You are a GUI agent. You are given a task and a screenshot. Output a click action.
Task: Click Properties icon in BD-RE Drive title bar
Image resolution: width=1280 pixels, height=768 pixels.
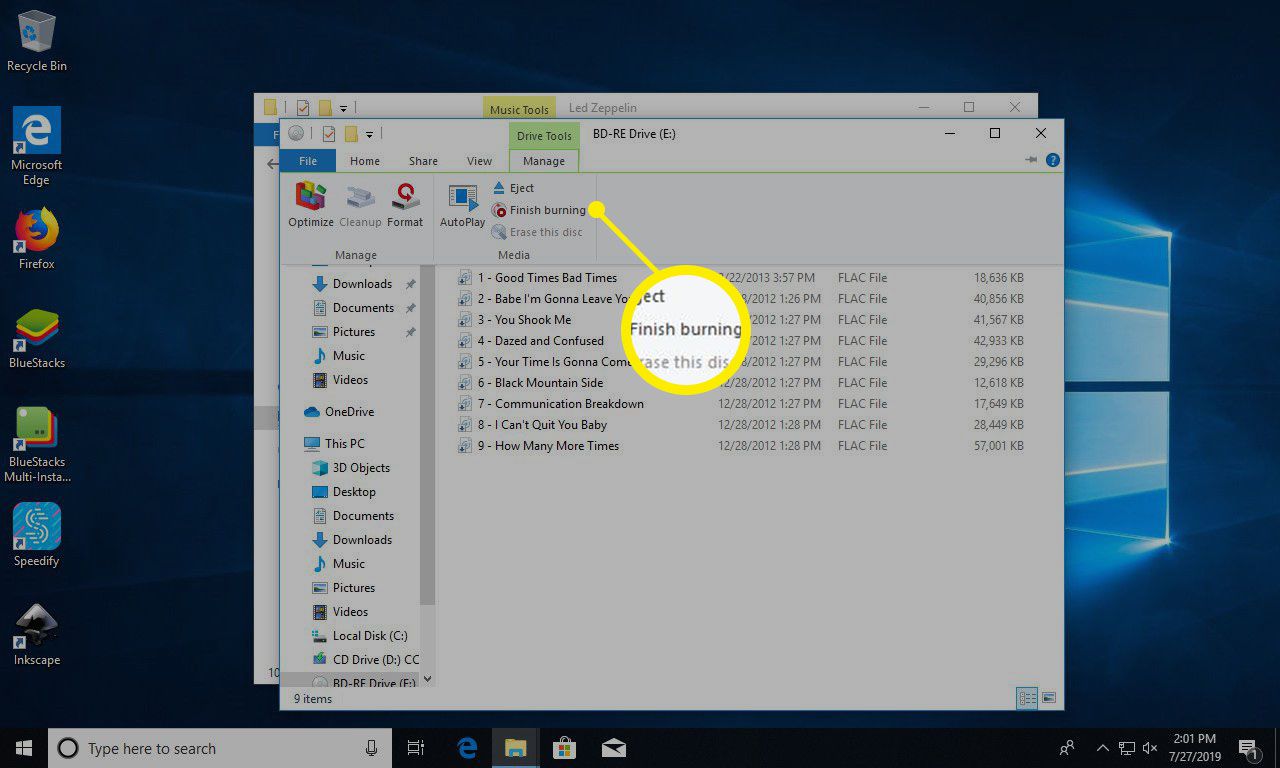click(328, 134)
